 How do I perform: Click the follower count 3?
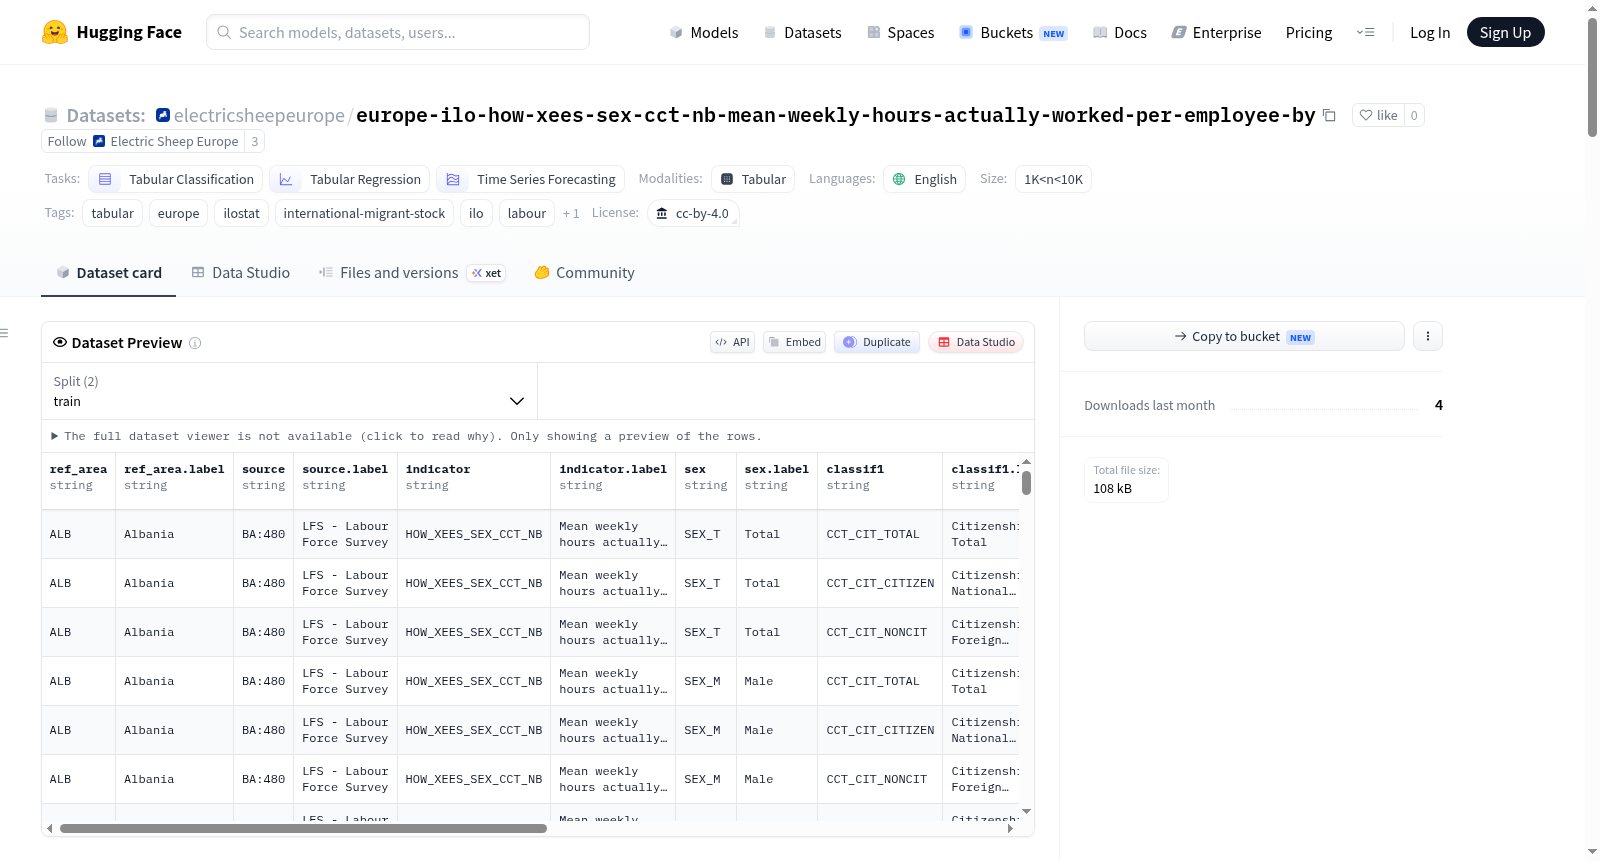(x=255, y=141)
